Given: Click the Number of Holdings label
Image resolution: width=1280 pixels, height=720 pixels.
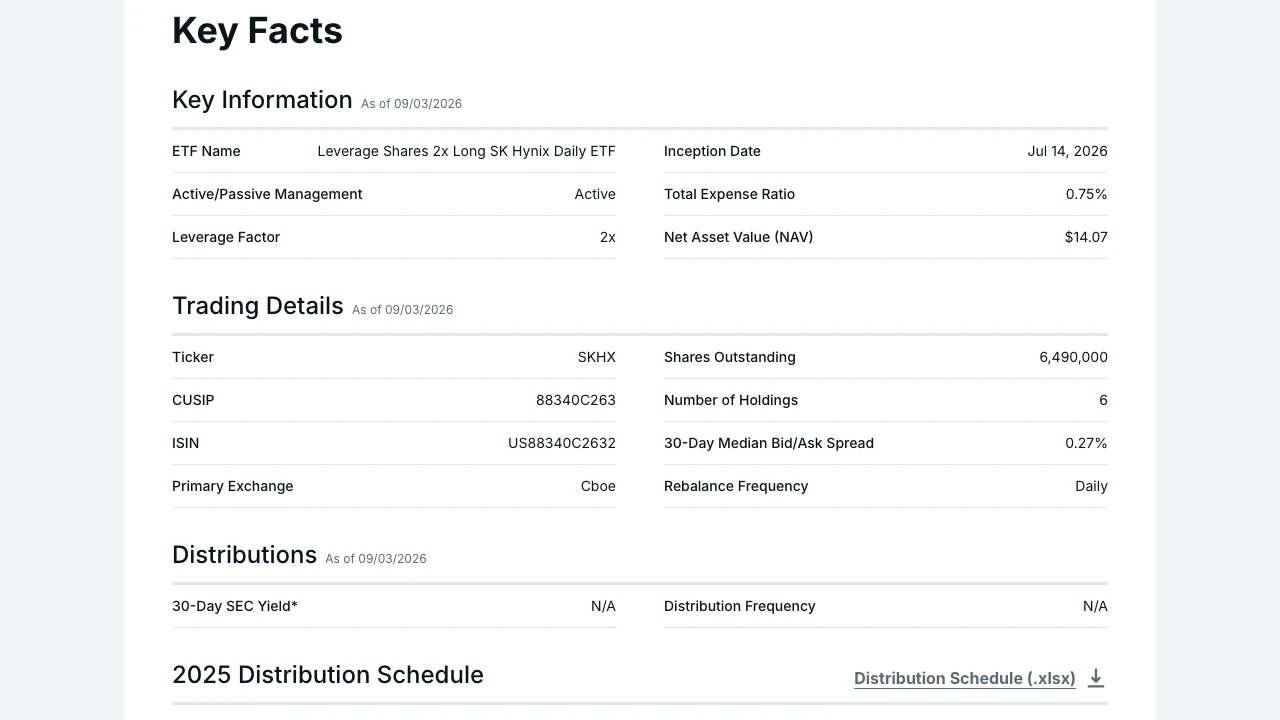Looking at the screenshot, I should (x=731, y=400).
